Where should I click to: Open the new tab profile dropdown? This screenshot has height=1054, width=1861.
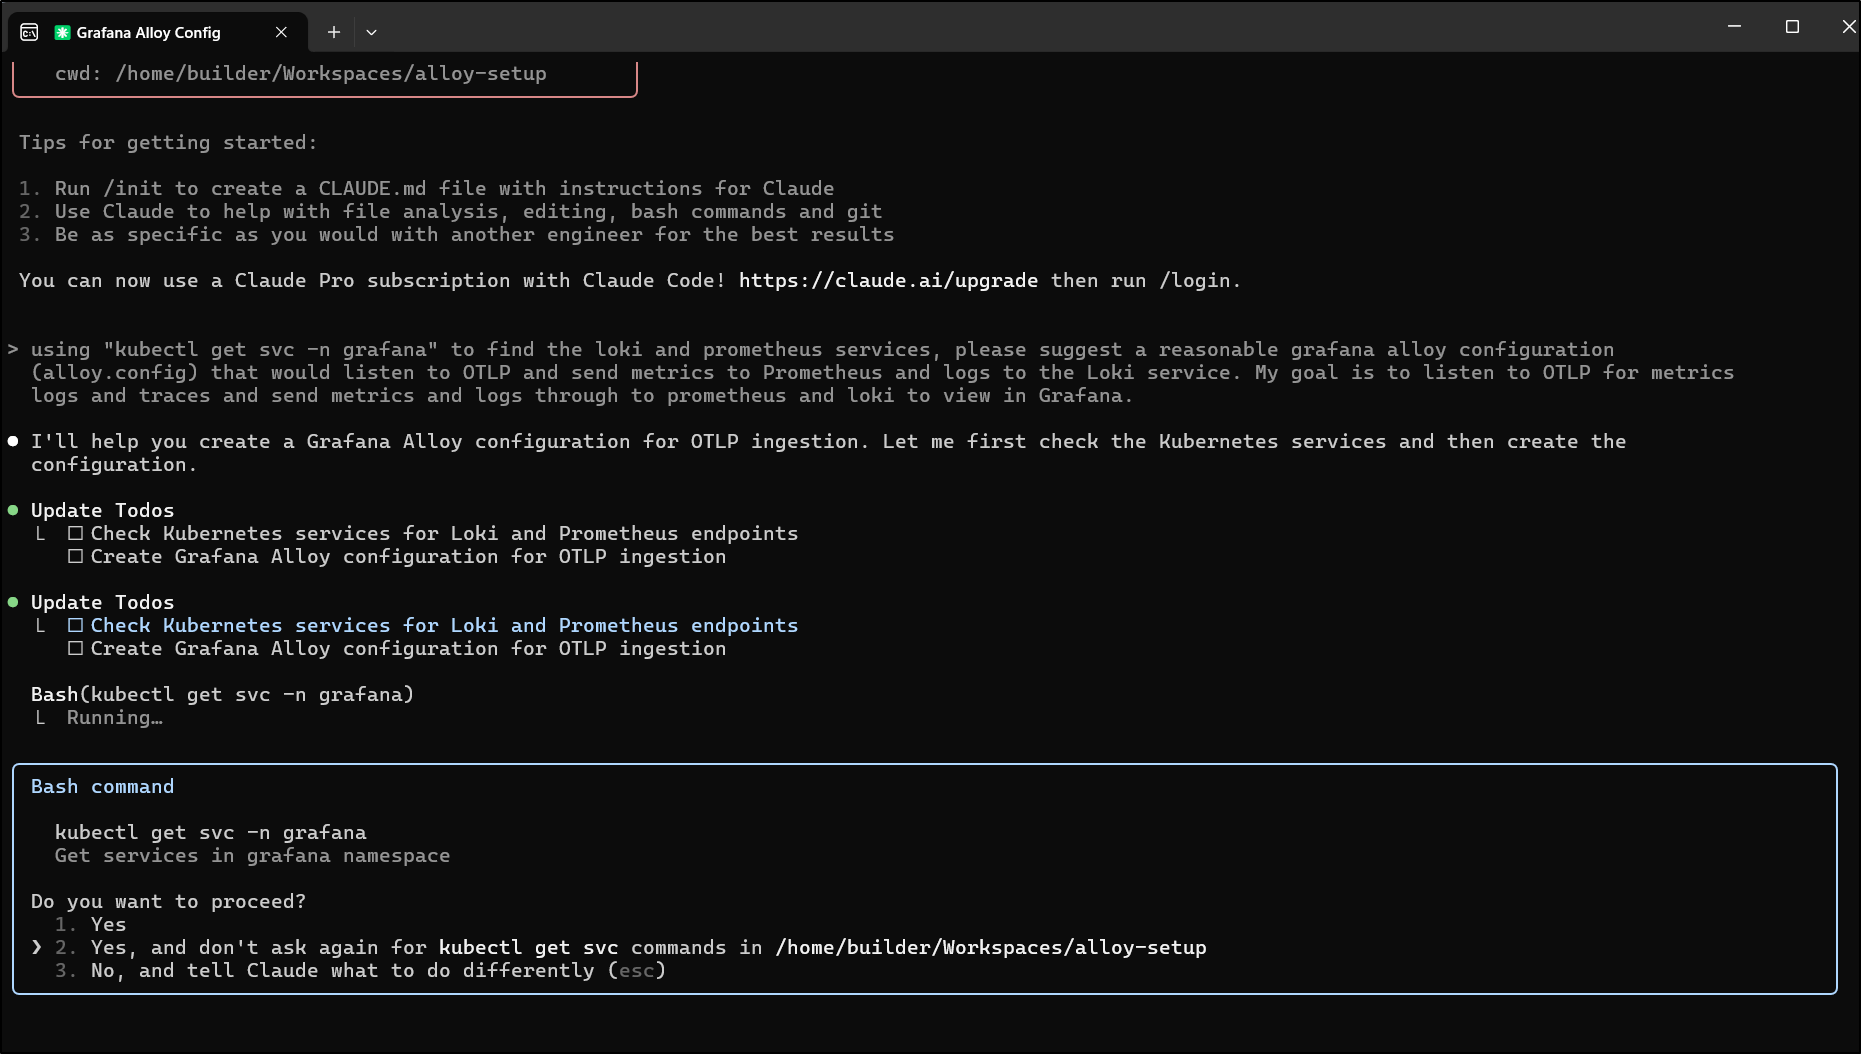point(371,32)
